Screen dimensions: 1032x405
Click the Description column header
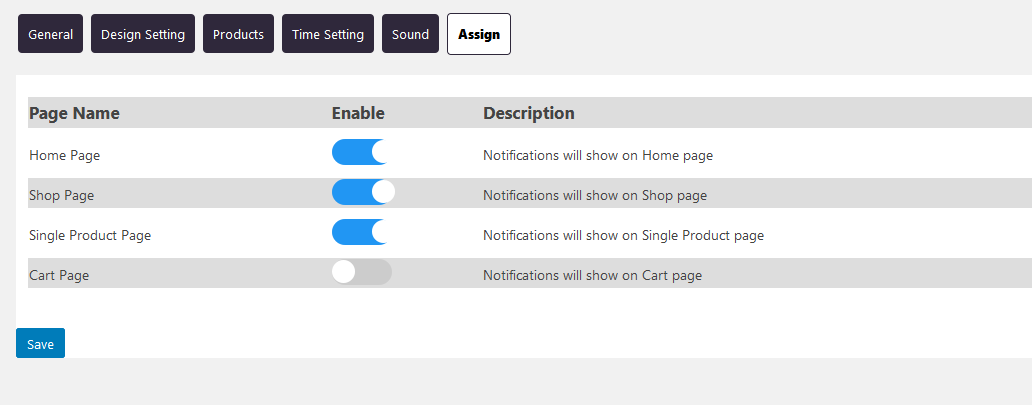(x=529, y=113)
